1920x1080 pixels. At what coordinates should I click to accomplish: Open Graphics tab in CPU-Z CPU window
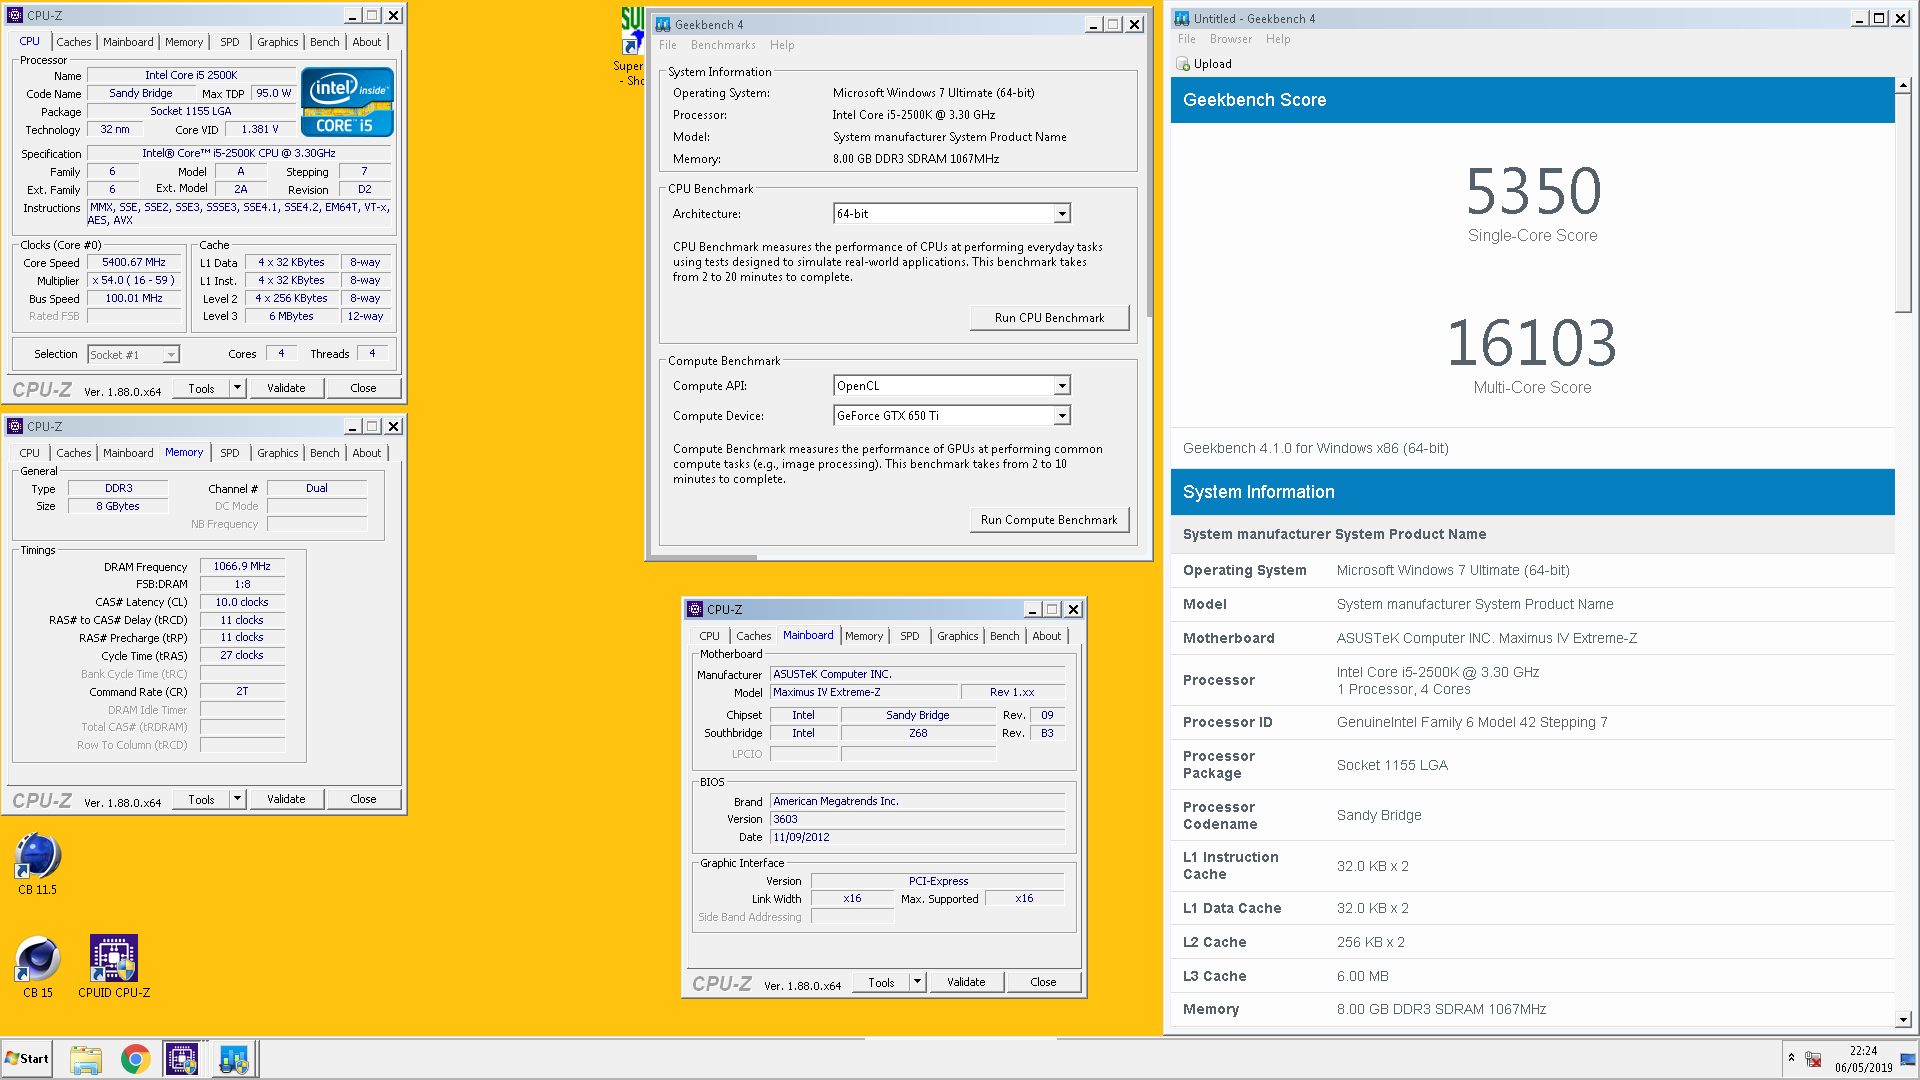[277, 42]
